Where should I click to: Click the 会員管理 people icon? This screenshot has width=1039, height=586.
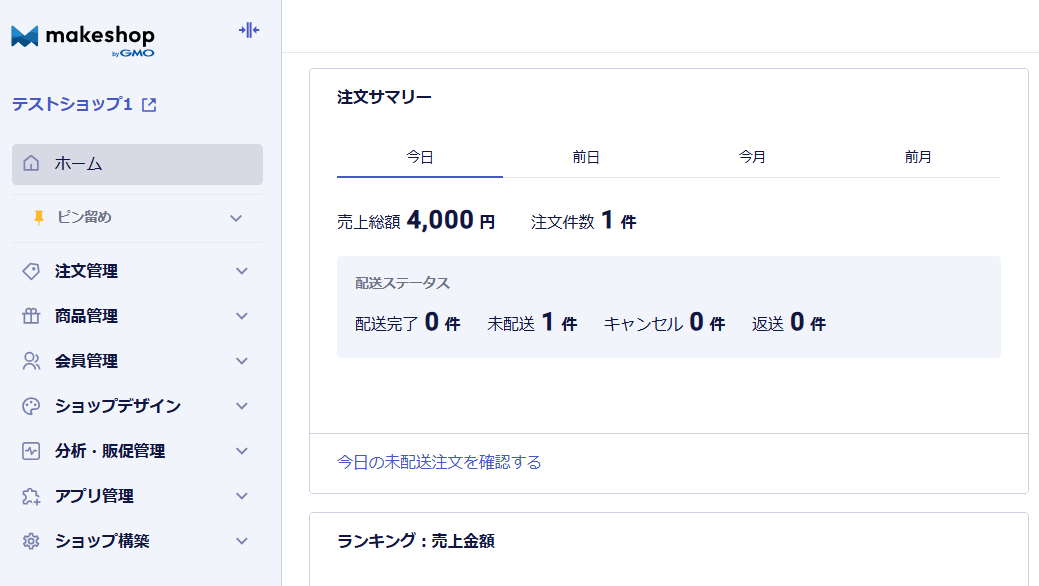pos(31,361)
